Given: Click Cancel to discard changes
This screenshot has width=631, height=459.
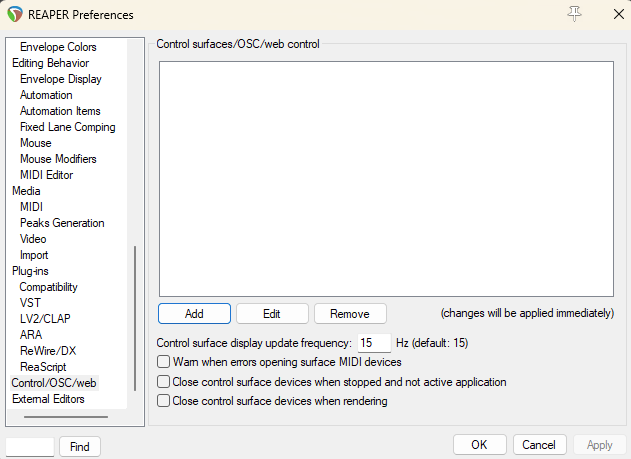Looking at the screenshot, I should [x=539, y=445].
